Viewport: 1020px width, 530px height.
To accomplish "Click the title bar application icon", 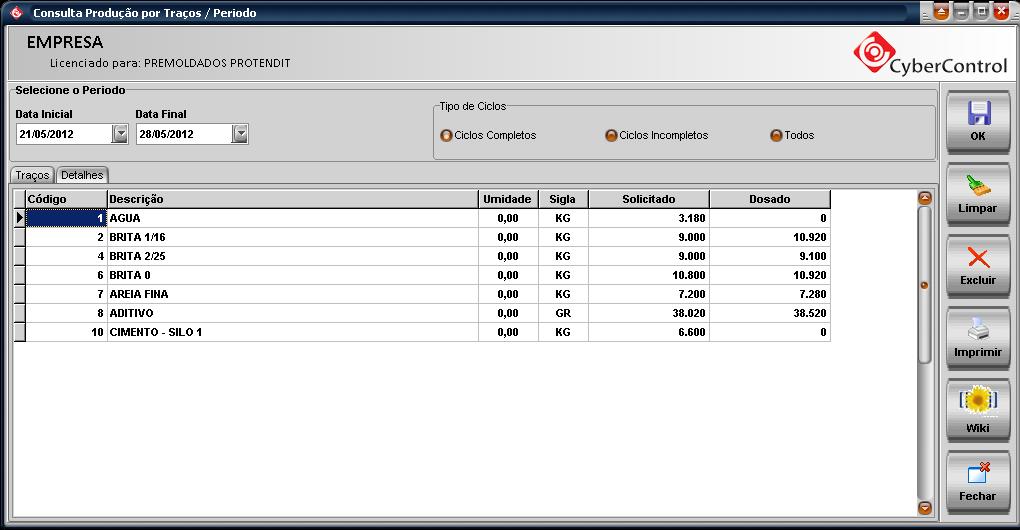I will 16,13.
